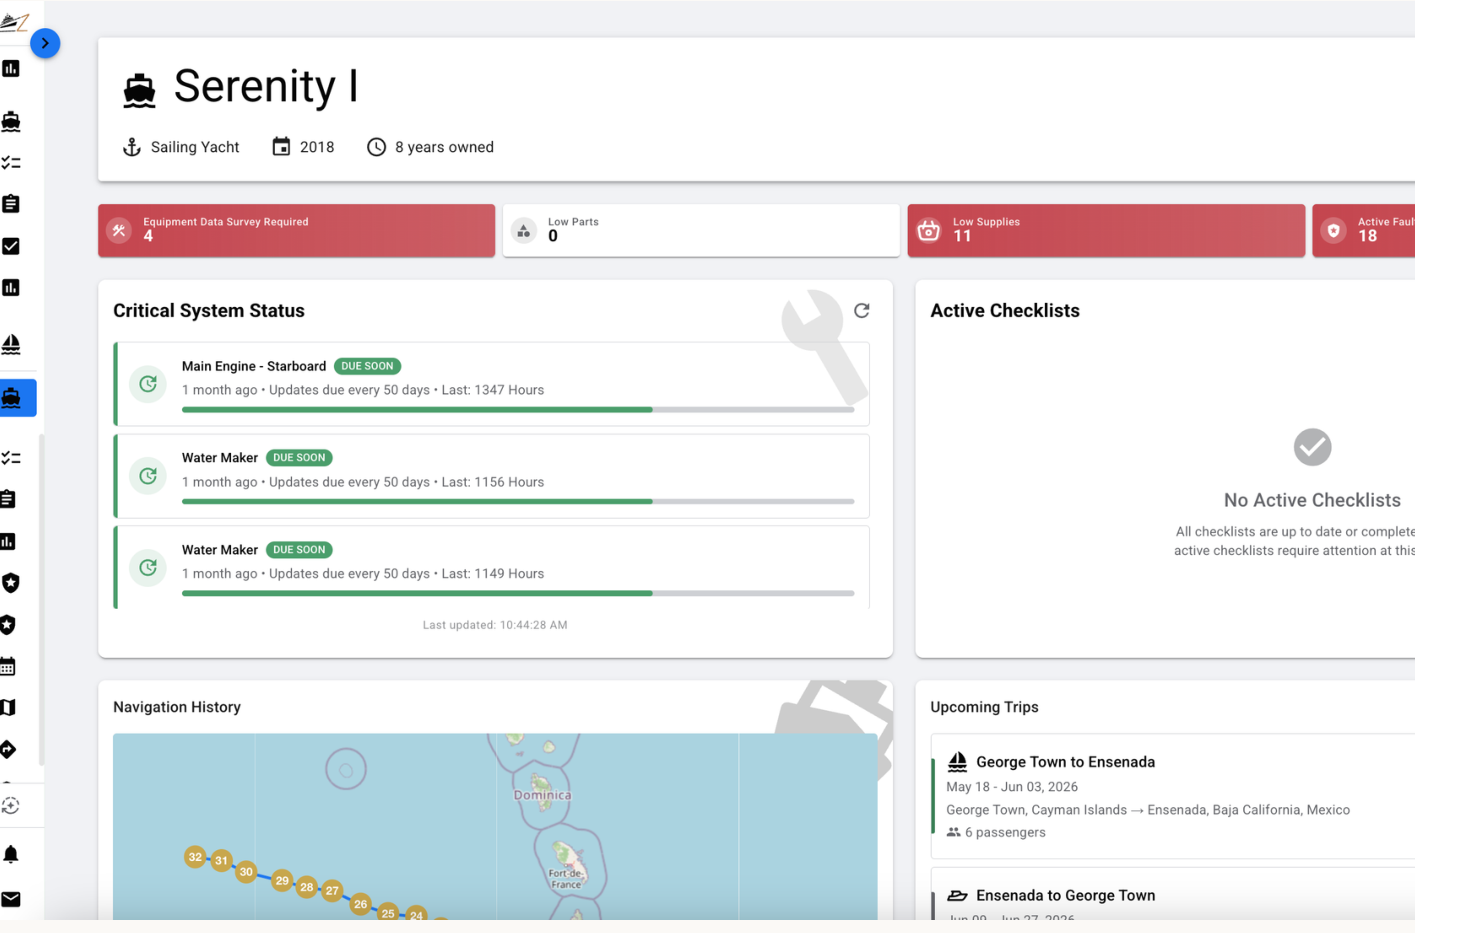Click the clock icon beside 8 years owned

click(376, 147)
